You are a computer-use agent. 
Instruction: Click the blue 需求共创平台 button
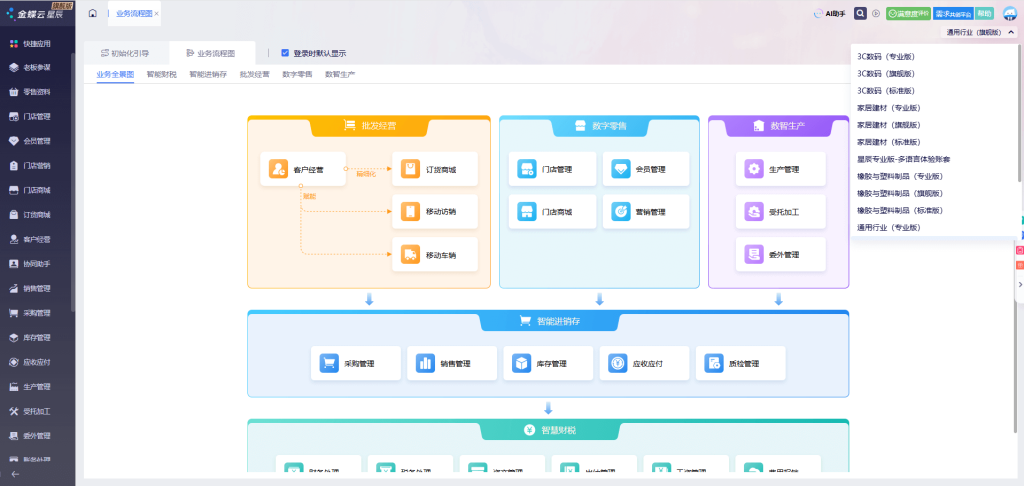coord(953,13)
